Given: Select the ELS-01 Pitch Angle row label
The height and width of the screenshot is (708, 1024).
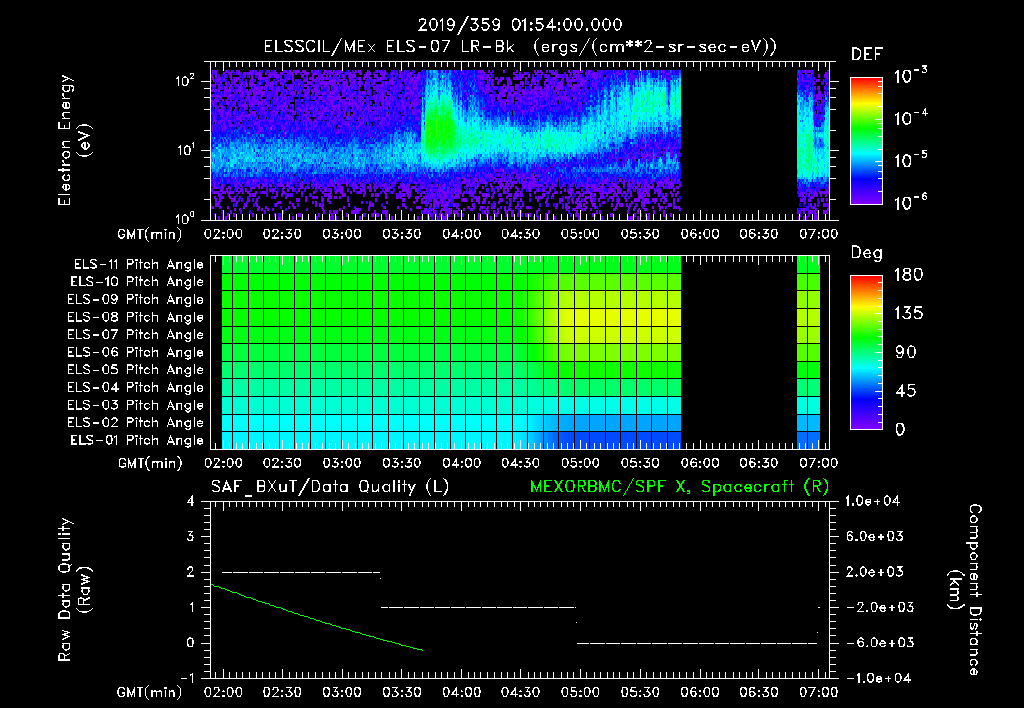Looking at the screenshot, I should click(x=137, y=440).
